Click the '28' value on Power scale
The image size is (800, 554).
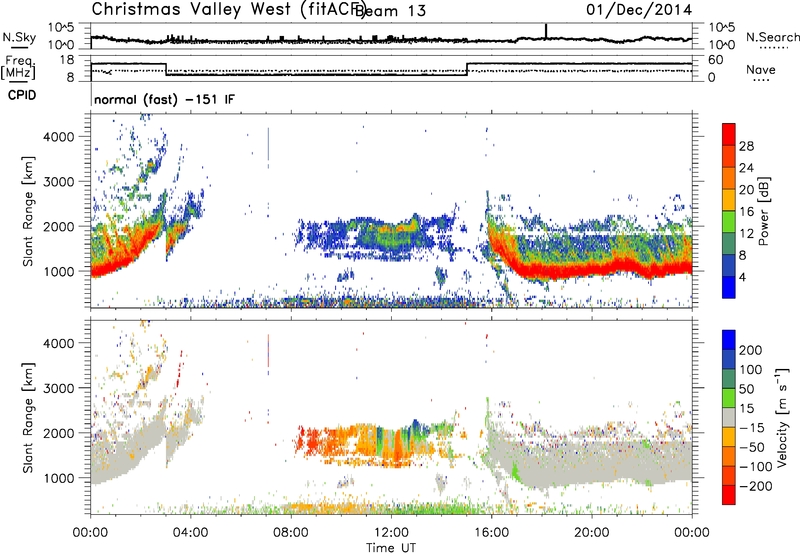[746, 146]
